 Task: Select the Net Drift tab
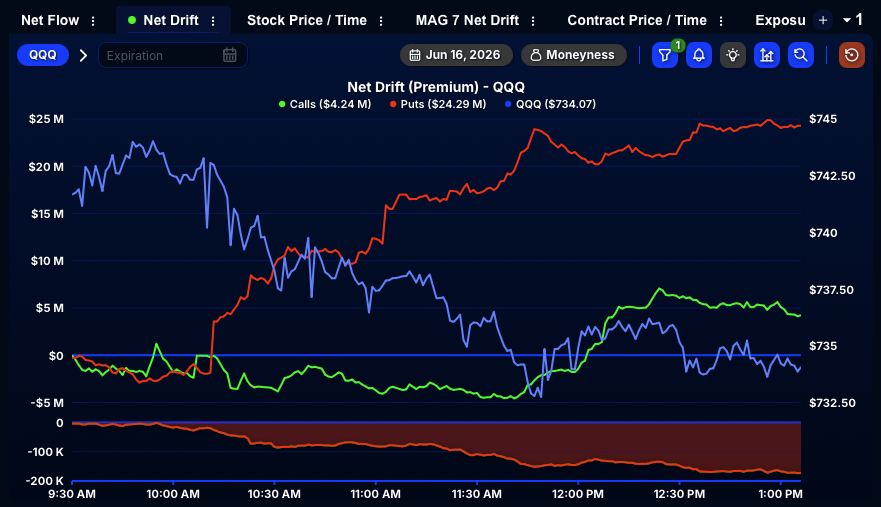click(171, 20)
